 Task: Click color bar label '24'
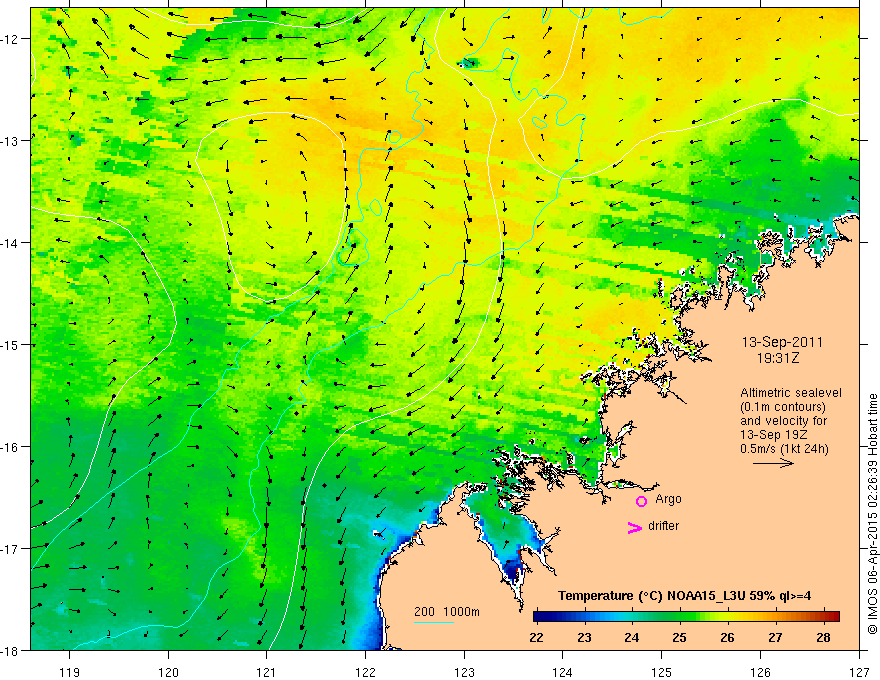[631, 638]
